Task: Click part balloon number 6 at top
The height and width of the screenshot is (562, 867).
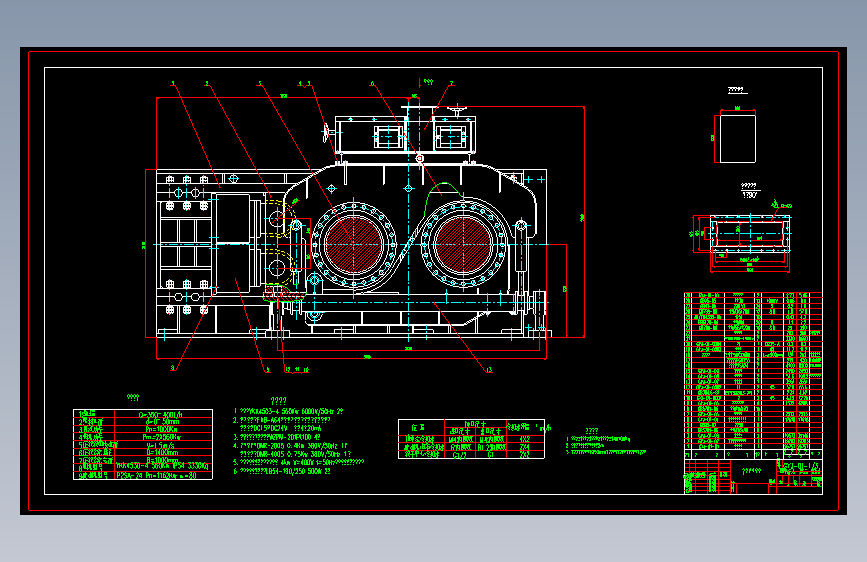Action: [x=372, y=84]
